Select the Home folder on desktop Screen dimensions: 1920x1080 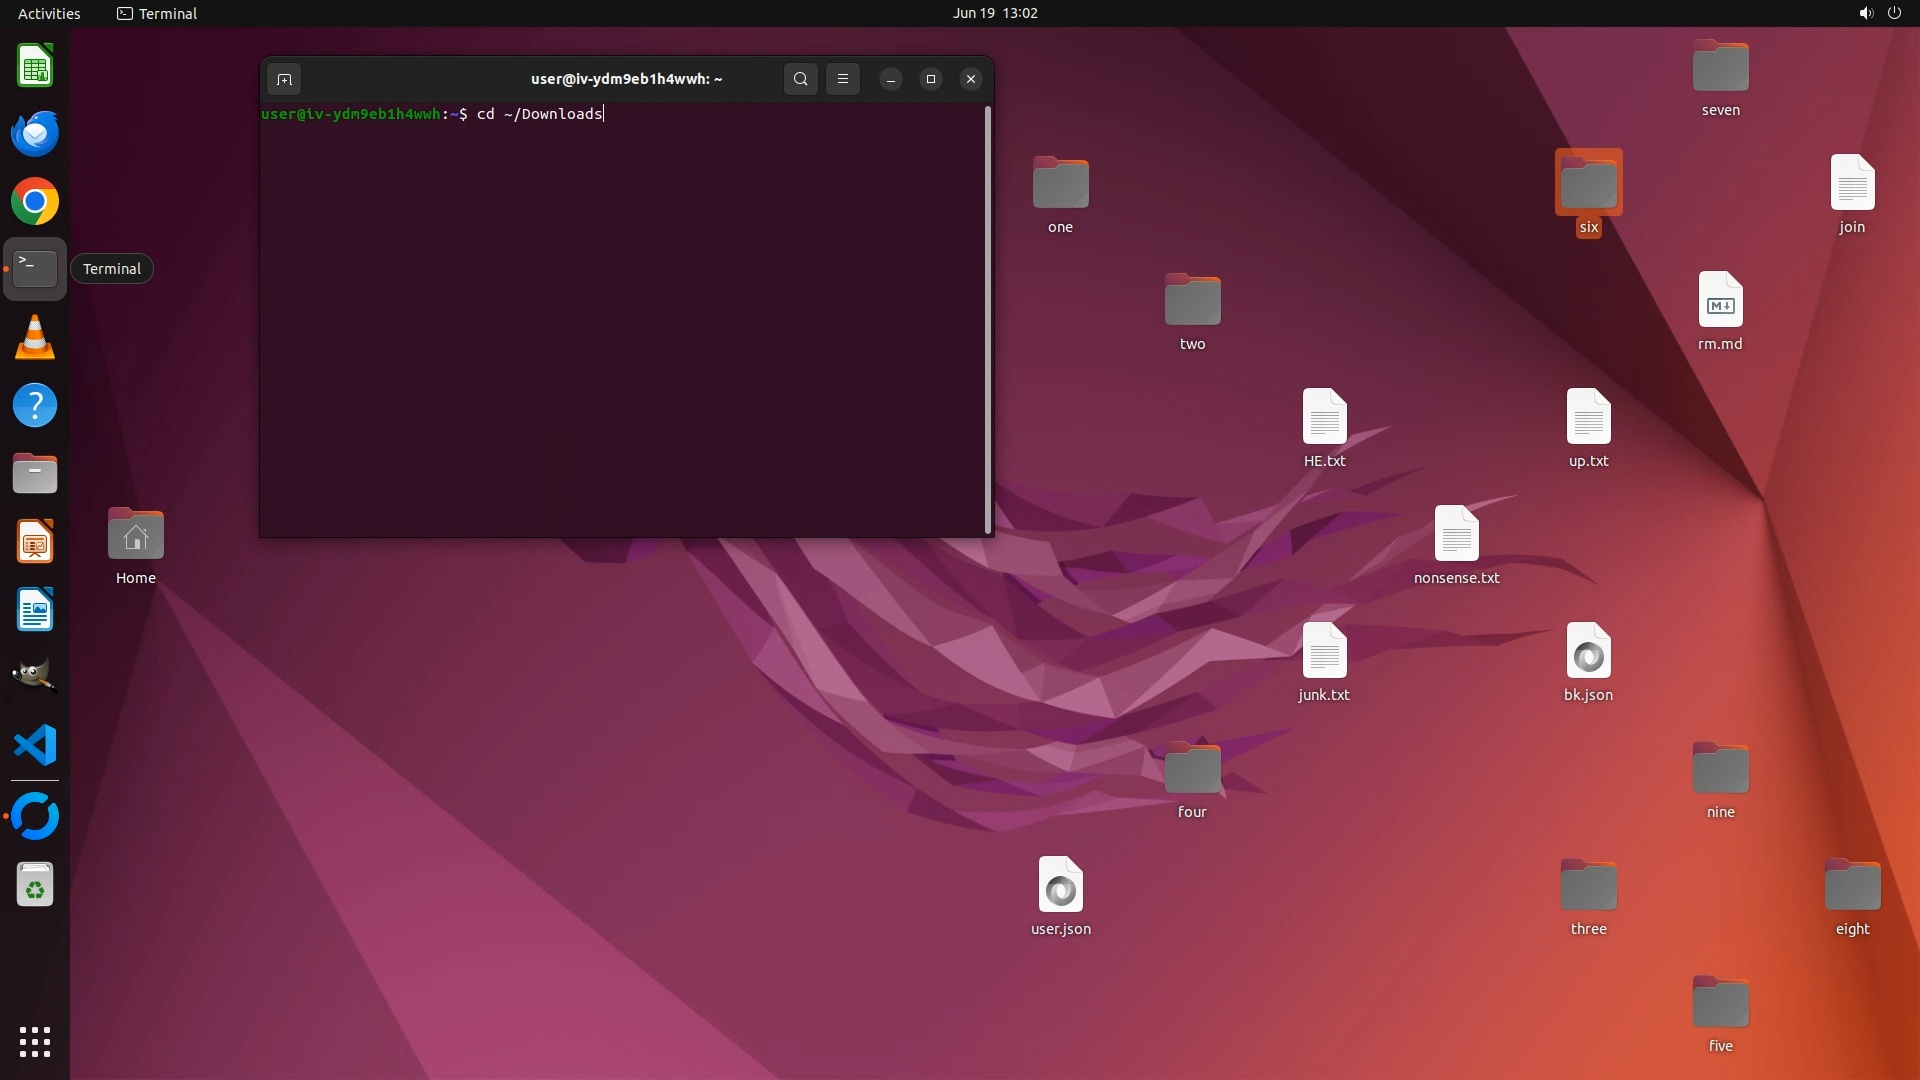tap(136, 536)
